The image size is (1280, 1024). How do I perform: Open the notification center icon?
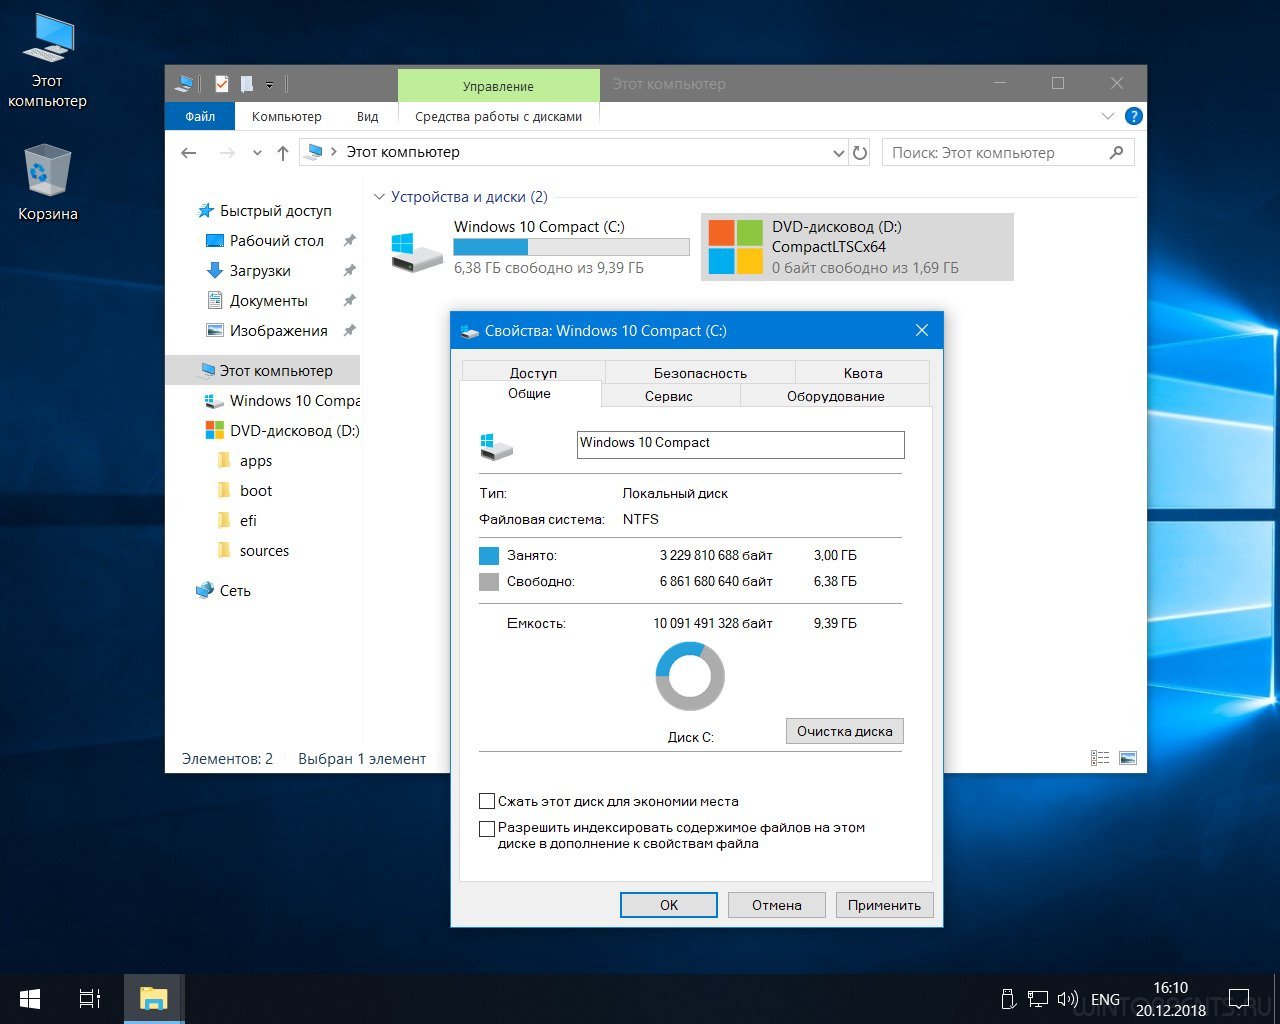1239,998
